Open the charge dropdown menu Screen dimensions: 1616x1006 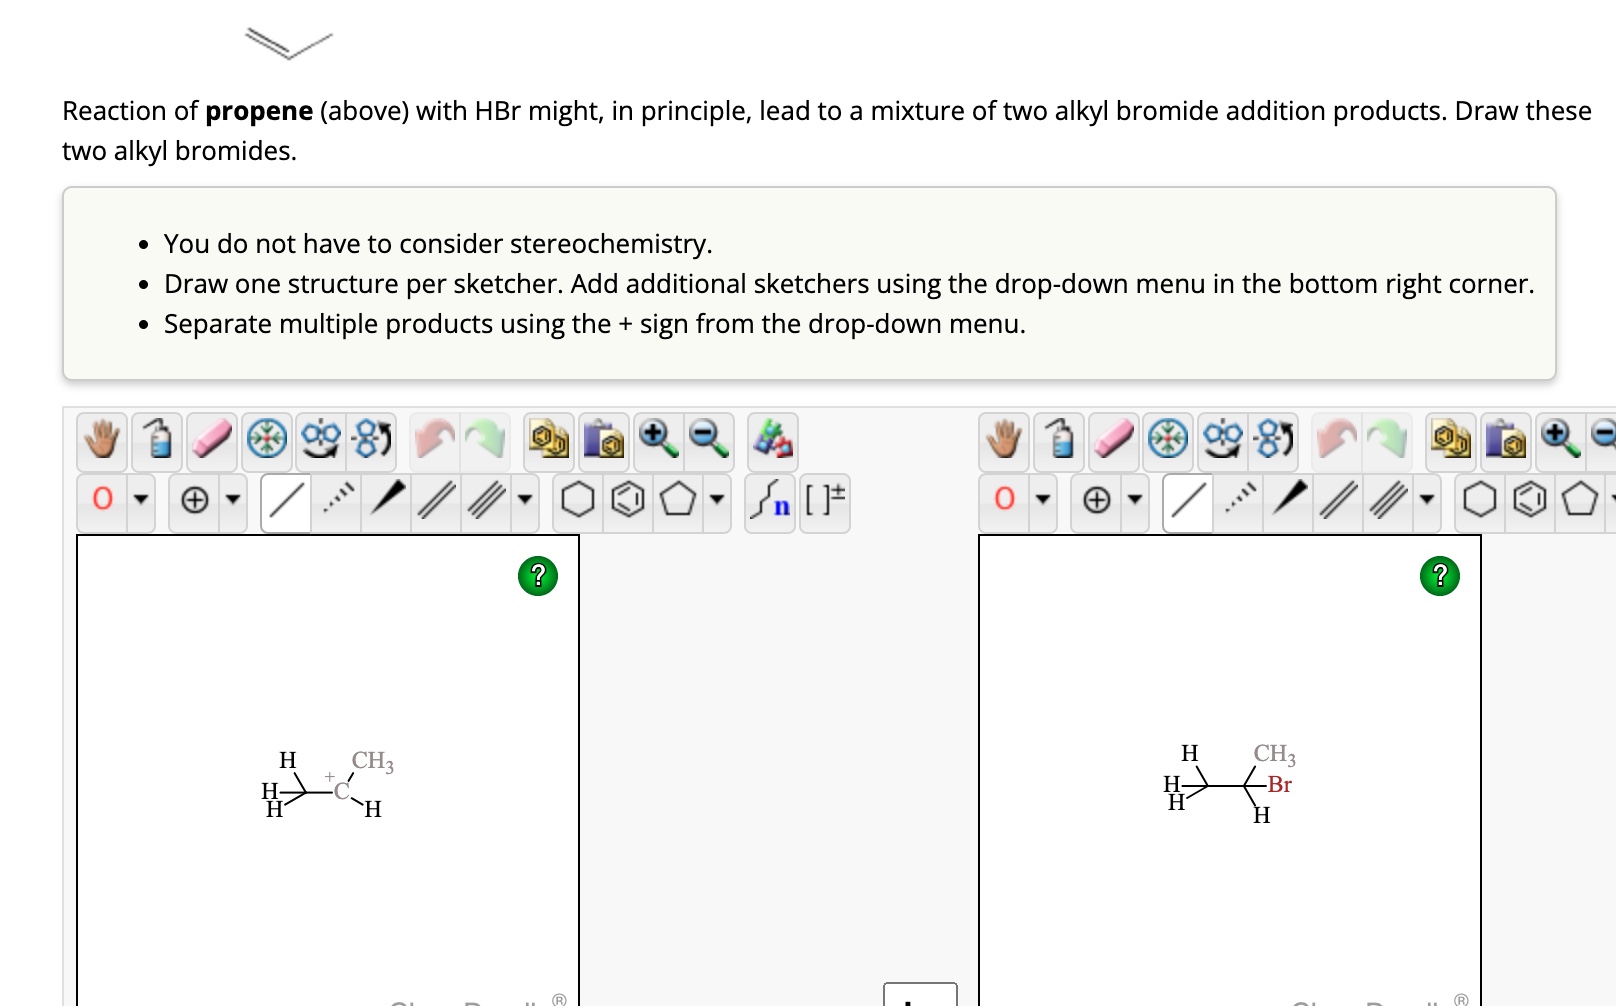[x=232, y=500]
